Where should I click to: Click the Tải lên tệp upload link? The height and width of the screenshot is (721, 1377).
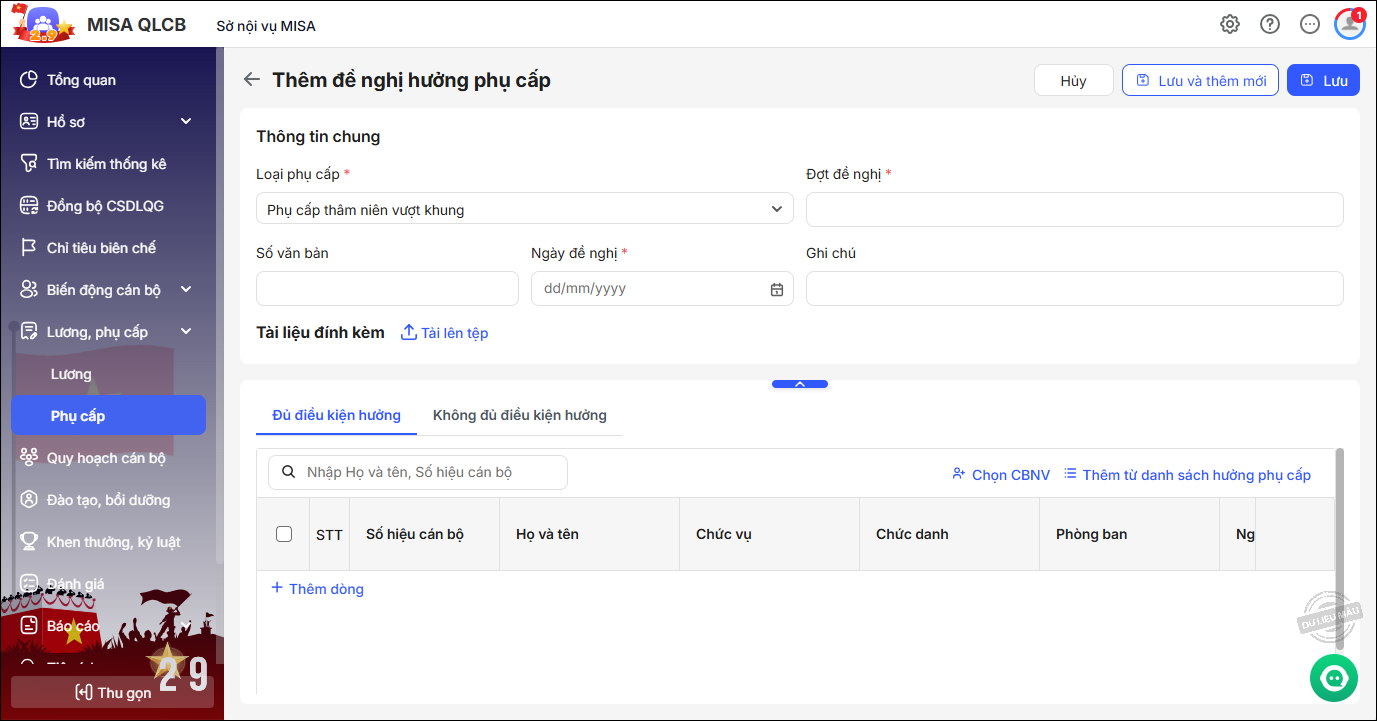[x=445, y=333]
